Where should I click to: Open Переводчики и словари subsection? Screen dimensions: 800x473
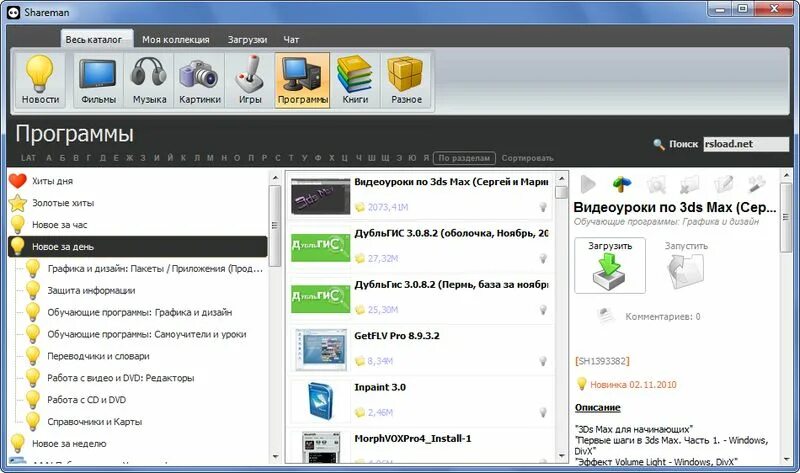pos(98,356)
